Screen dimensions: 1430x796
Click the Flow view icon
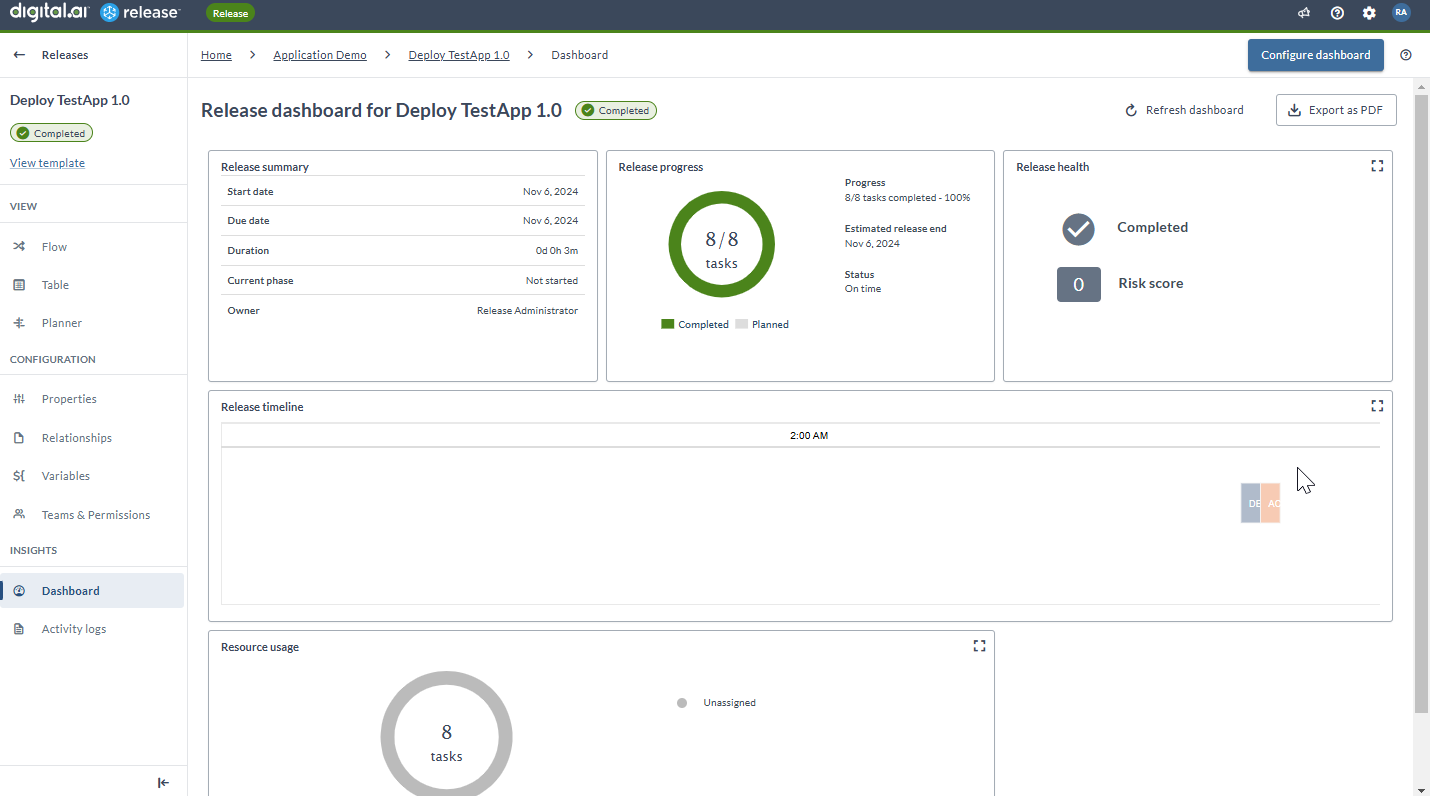[19, 247]
